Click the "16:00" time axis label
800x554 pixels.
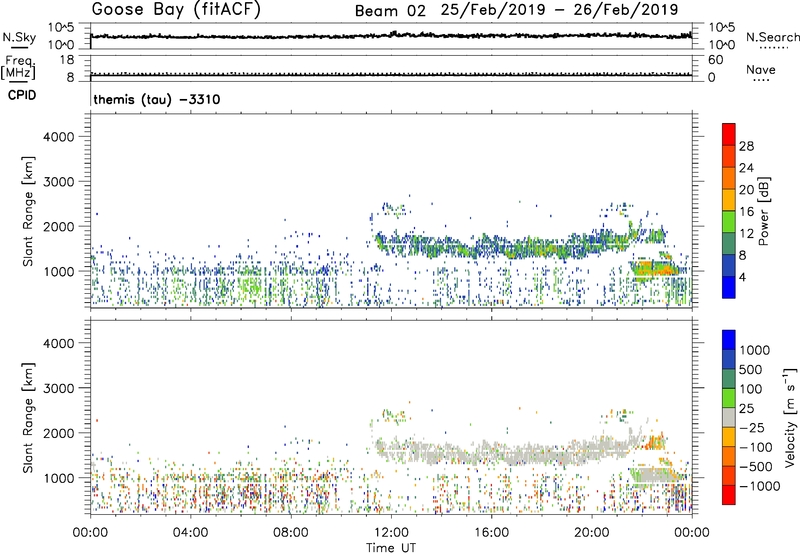(491, 533)
